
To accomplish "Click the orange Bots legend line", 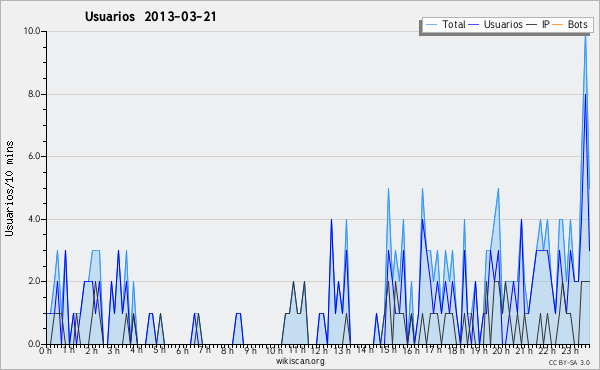I will (x=558, y=25).
